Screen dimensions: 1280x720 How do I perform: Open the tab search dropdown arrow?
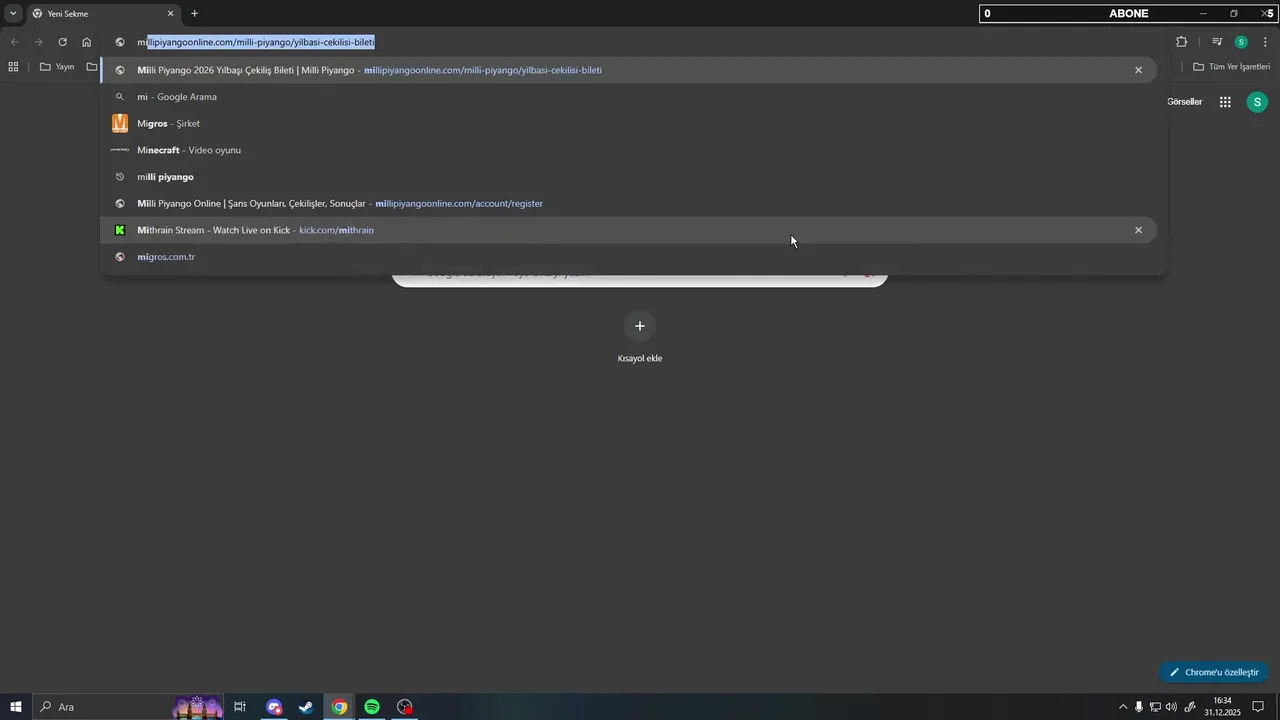[x=13, y=13]
